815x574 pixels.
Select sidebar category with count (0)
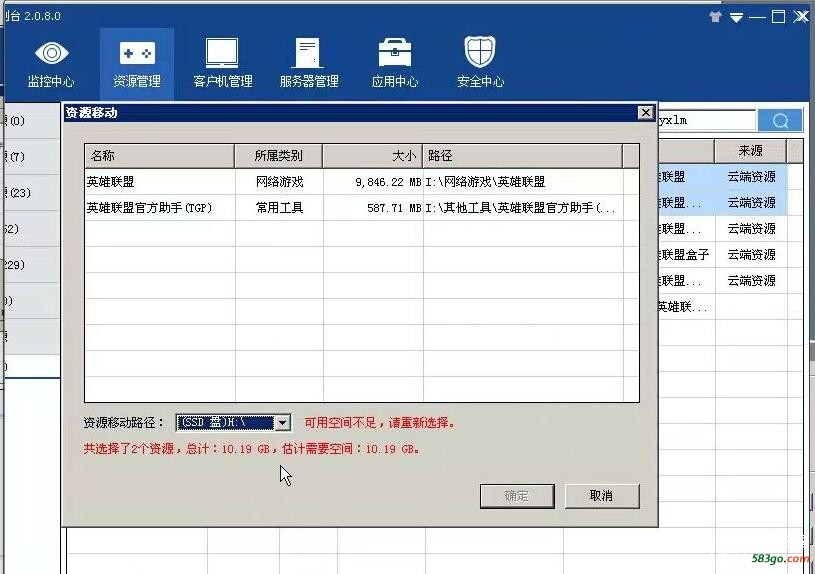click(x=31, y=121)
